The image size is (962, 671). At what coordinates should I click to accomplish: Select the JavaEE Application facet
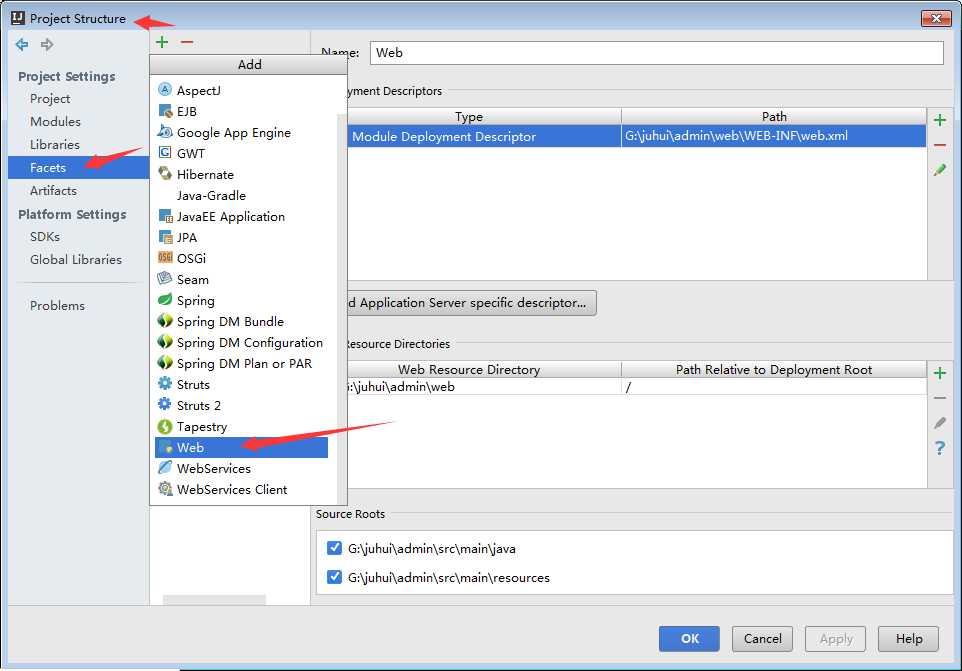click(241, 217)
